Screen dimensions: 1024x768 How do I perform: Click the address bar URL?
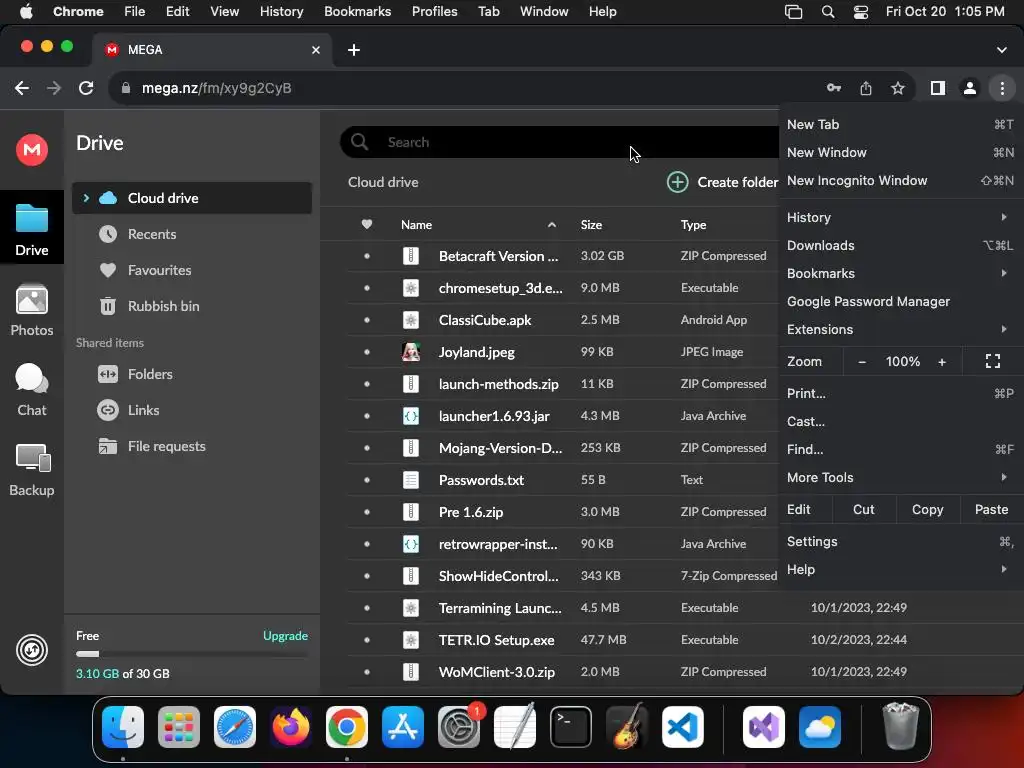pos(216,88)
